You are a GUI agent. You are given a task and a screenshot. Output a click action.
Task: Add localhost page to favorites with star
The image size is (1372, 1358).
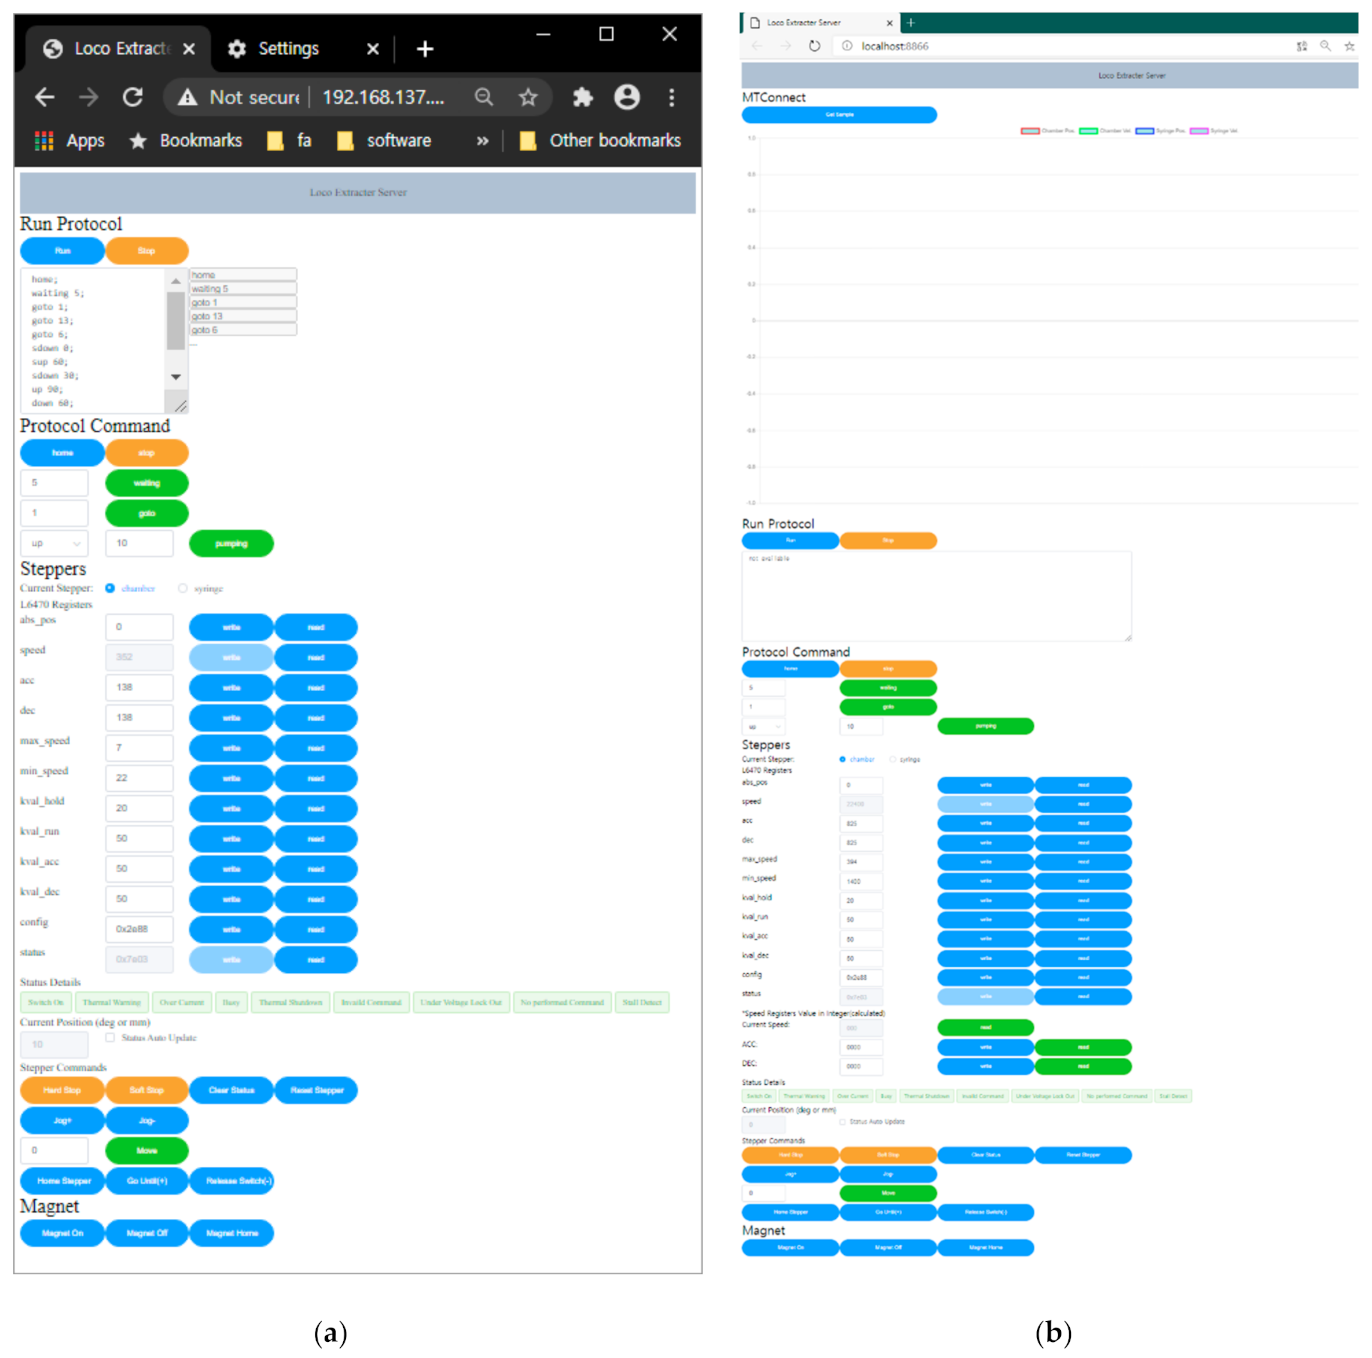(x=1349, y=46)
